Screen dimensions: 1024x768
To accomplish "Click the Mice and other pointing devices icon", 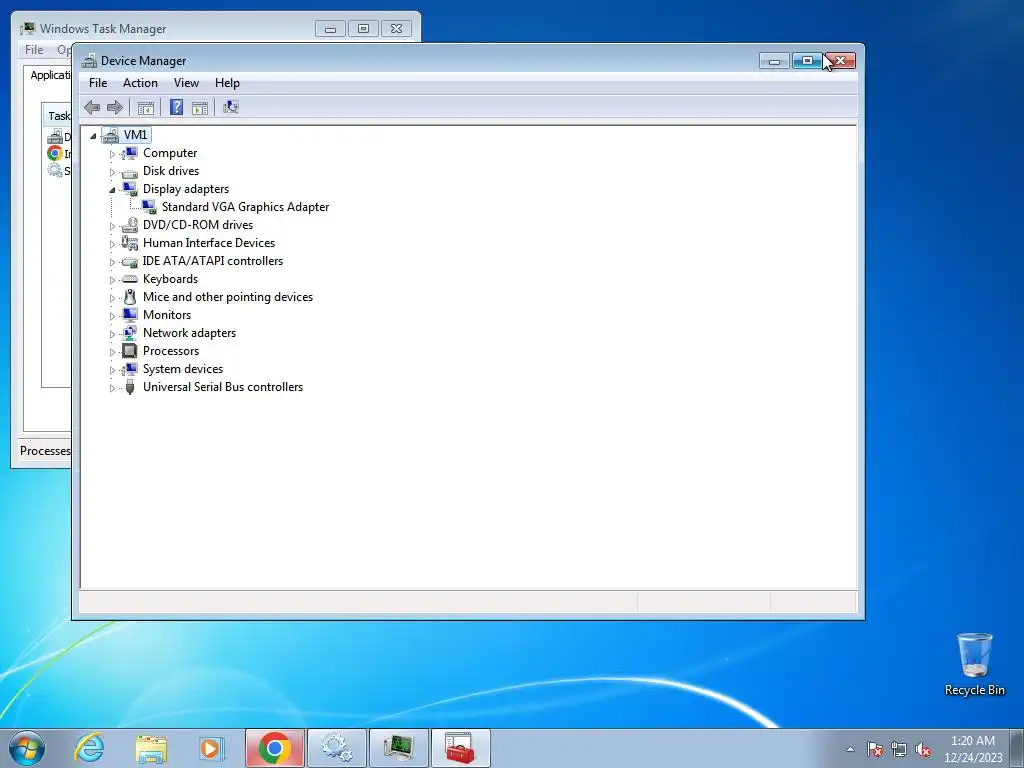I will pos(129,297).
